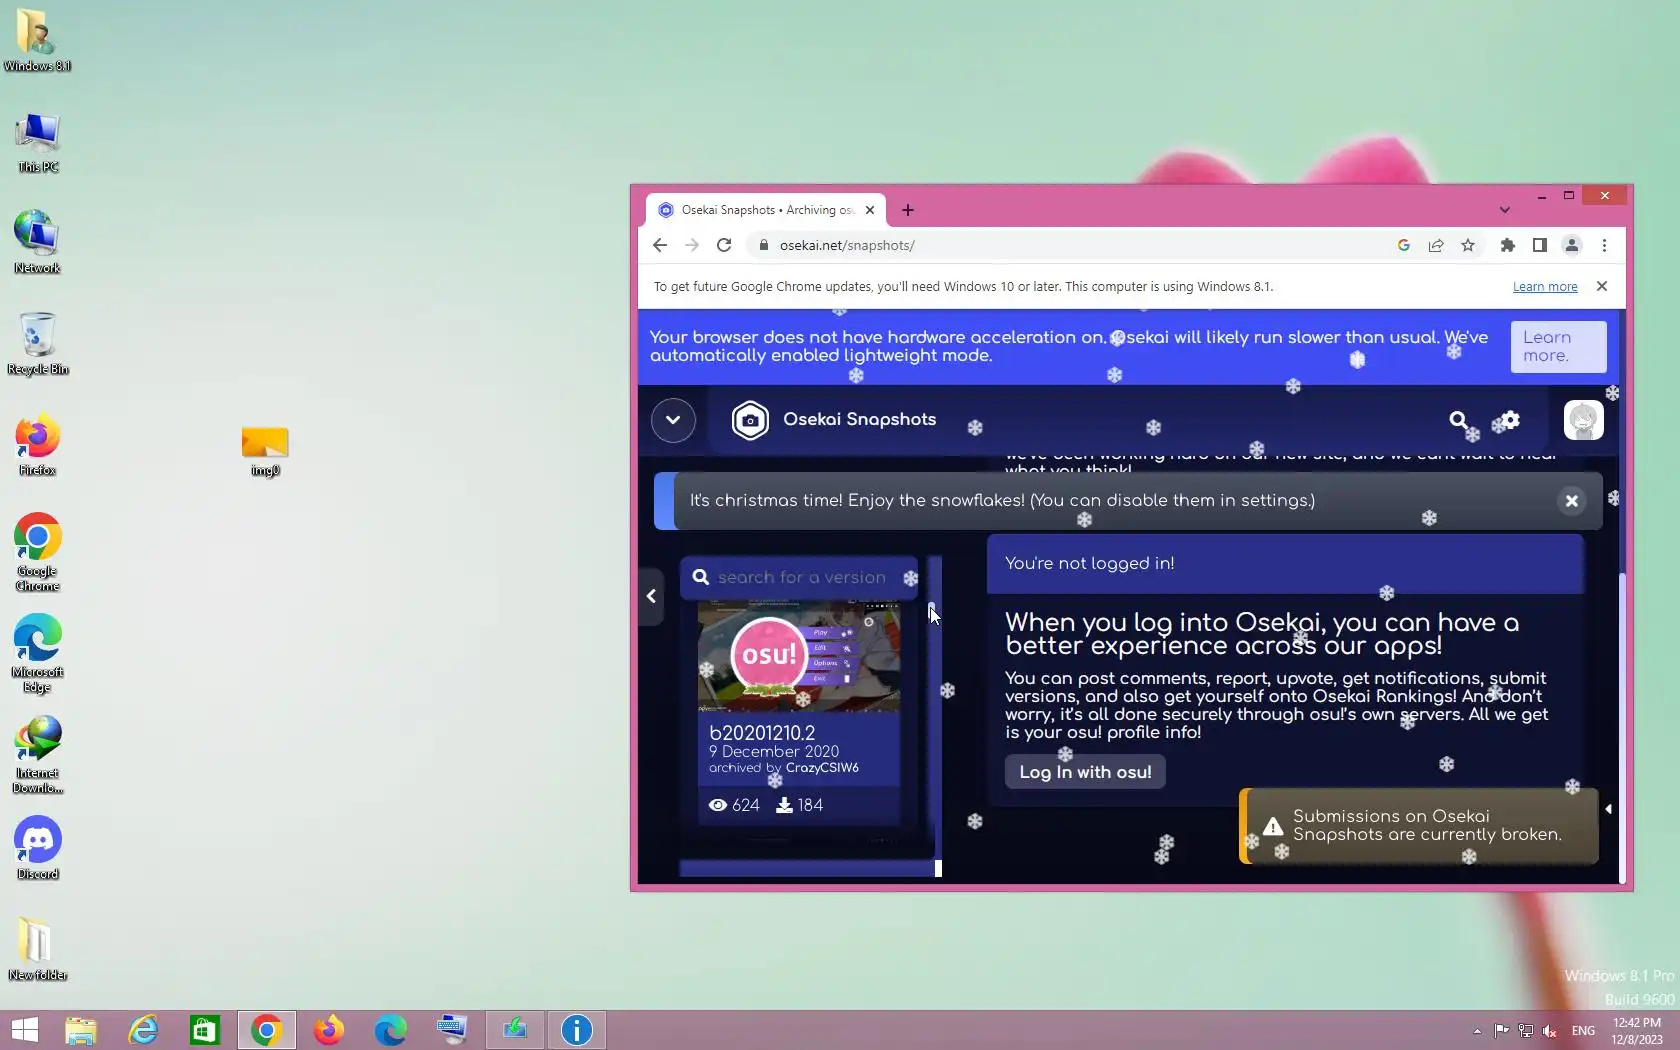Viewport: 1680px width, 1050px height.
Task: Open the Chrome profile menu
Action: (1572, 246)
